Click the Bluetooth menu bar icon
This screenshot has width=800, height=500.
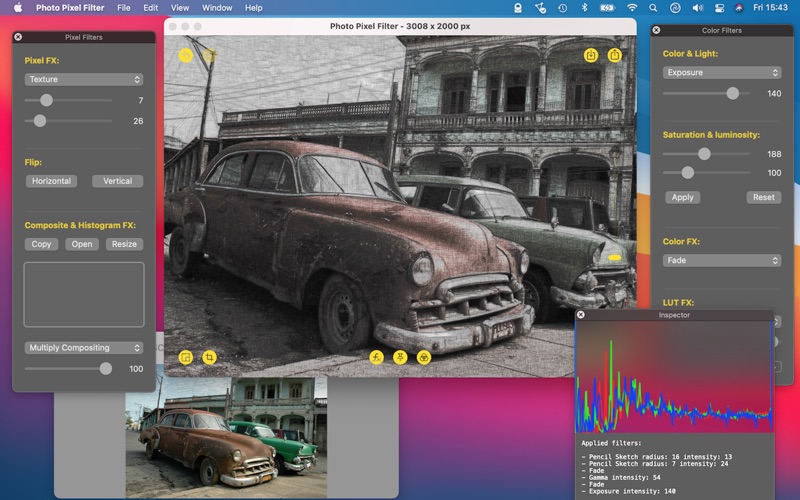[585, 8]
